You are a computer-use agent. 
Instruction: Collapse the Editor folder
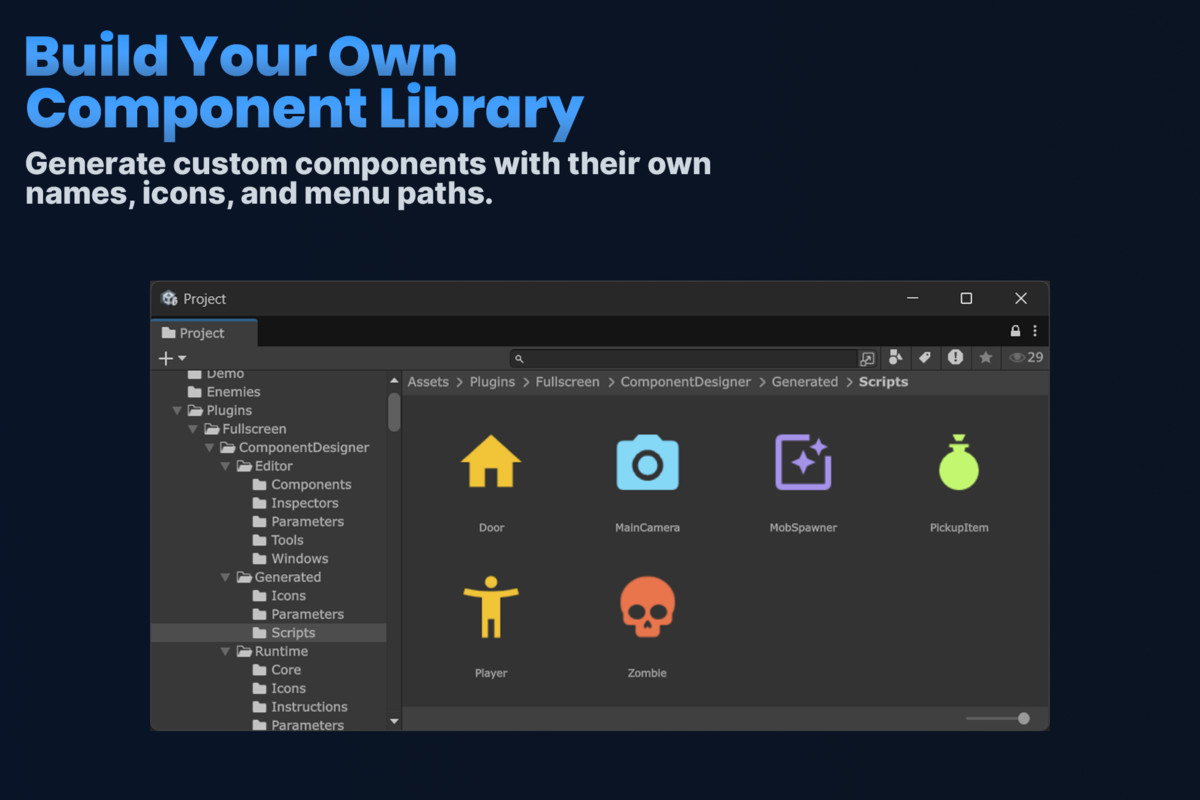coord(225,466)
